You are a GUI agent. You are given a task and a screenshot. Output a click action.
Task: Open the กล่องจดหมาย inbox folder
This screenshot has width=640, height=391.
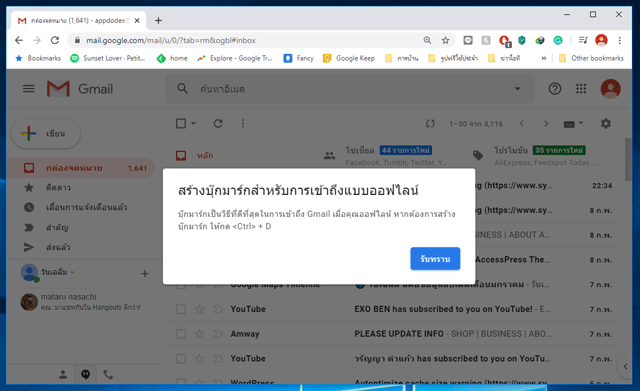pyautogui.click(x=80, y=168)
